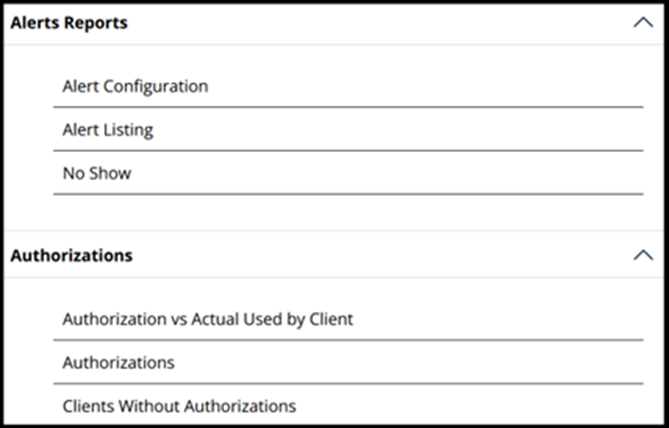The height and width of the screenshot is (428, 669).
Task: Toggle the Alerts Reports panel header bar
Action: [334, 23]
